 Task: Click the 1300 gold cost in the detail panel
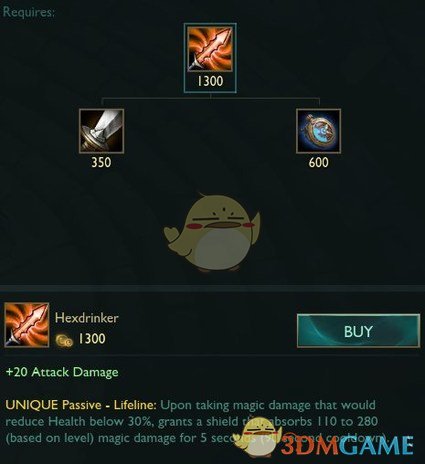(92, 339)
